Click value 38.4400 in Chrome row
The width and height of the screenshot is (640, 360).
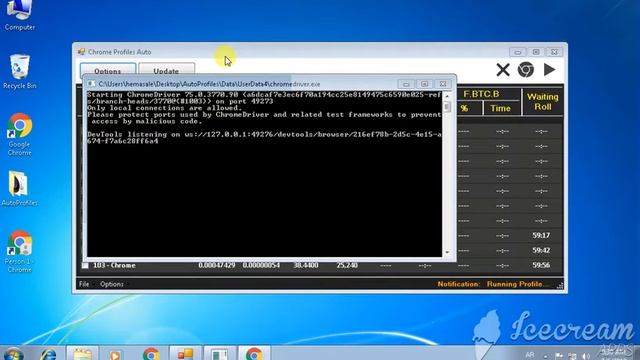306,265
